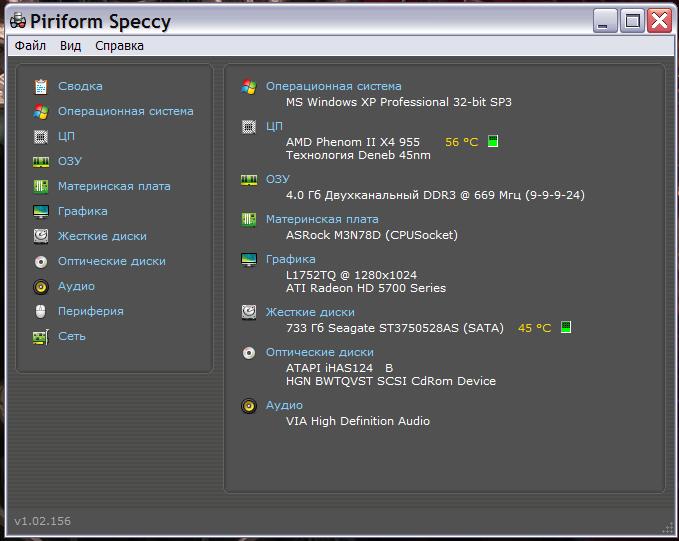Click the Операционная система heading in summary
This screenshot has height=541, width=679.
pos(333,87)
